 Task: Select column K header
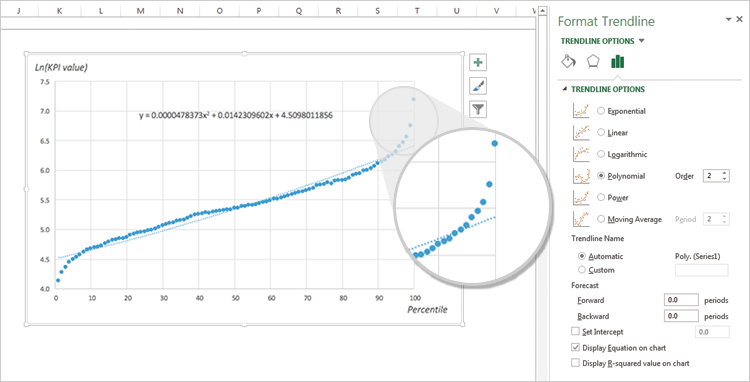[x=60, y=11]
